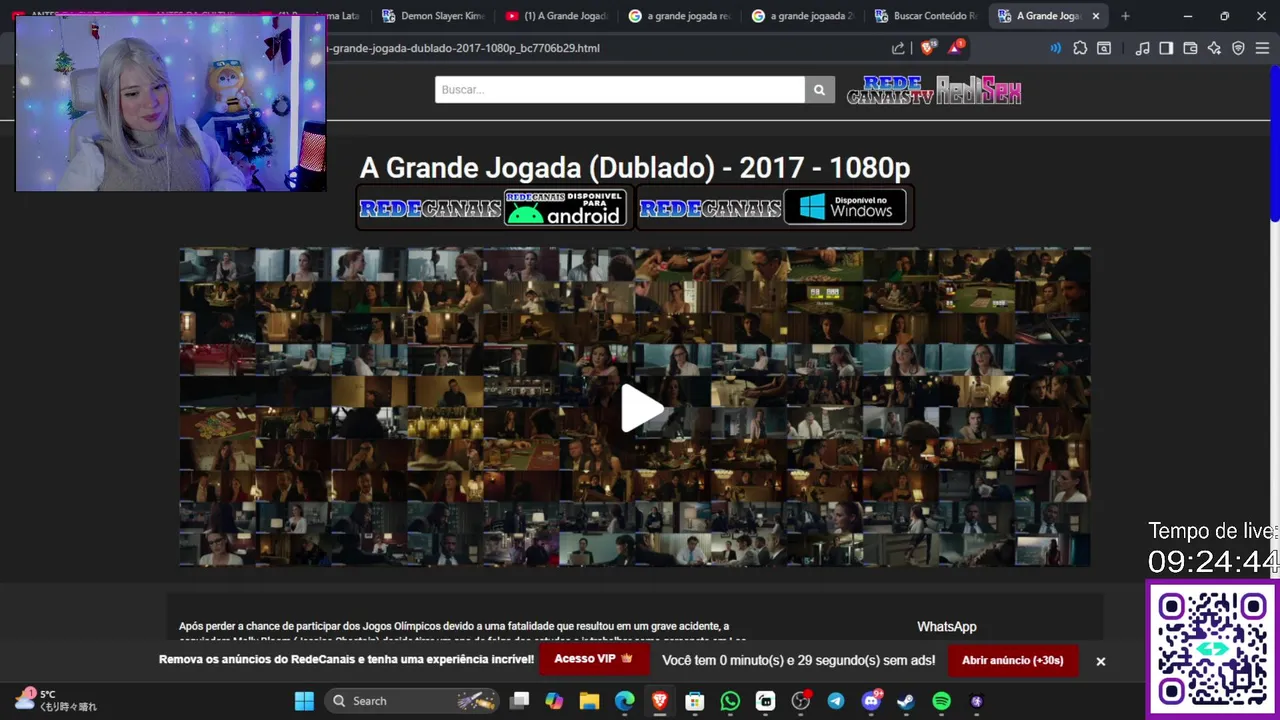Click the Brave browser taskbar icon

(659, 701)
